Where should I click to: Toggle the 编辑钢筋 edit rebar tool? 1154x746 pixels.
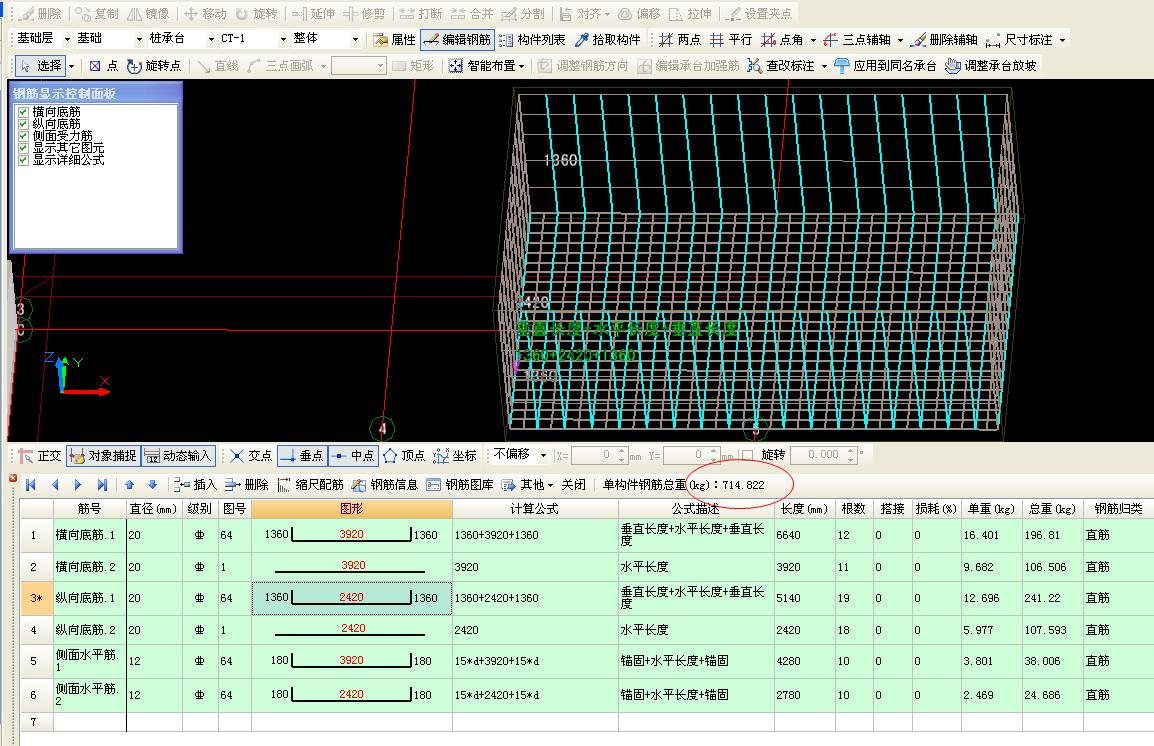pos(457,40)
